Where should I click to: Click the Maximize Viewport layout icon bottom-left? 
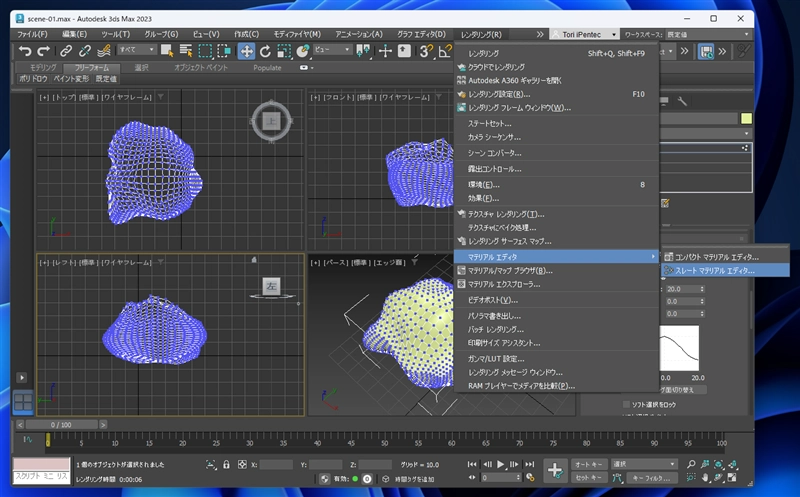[23, 402]
